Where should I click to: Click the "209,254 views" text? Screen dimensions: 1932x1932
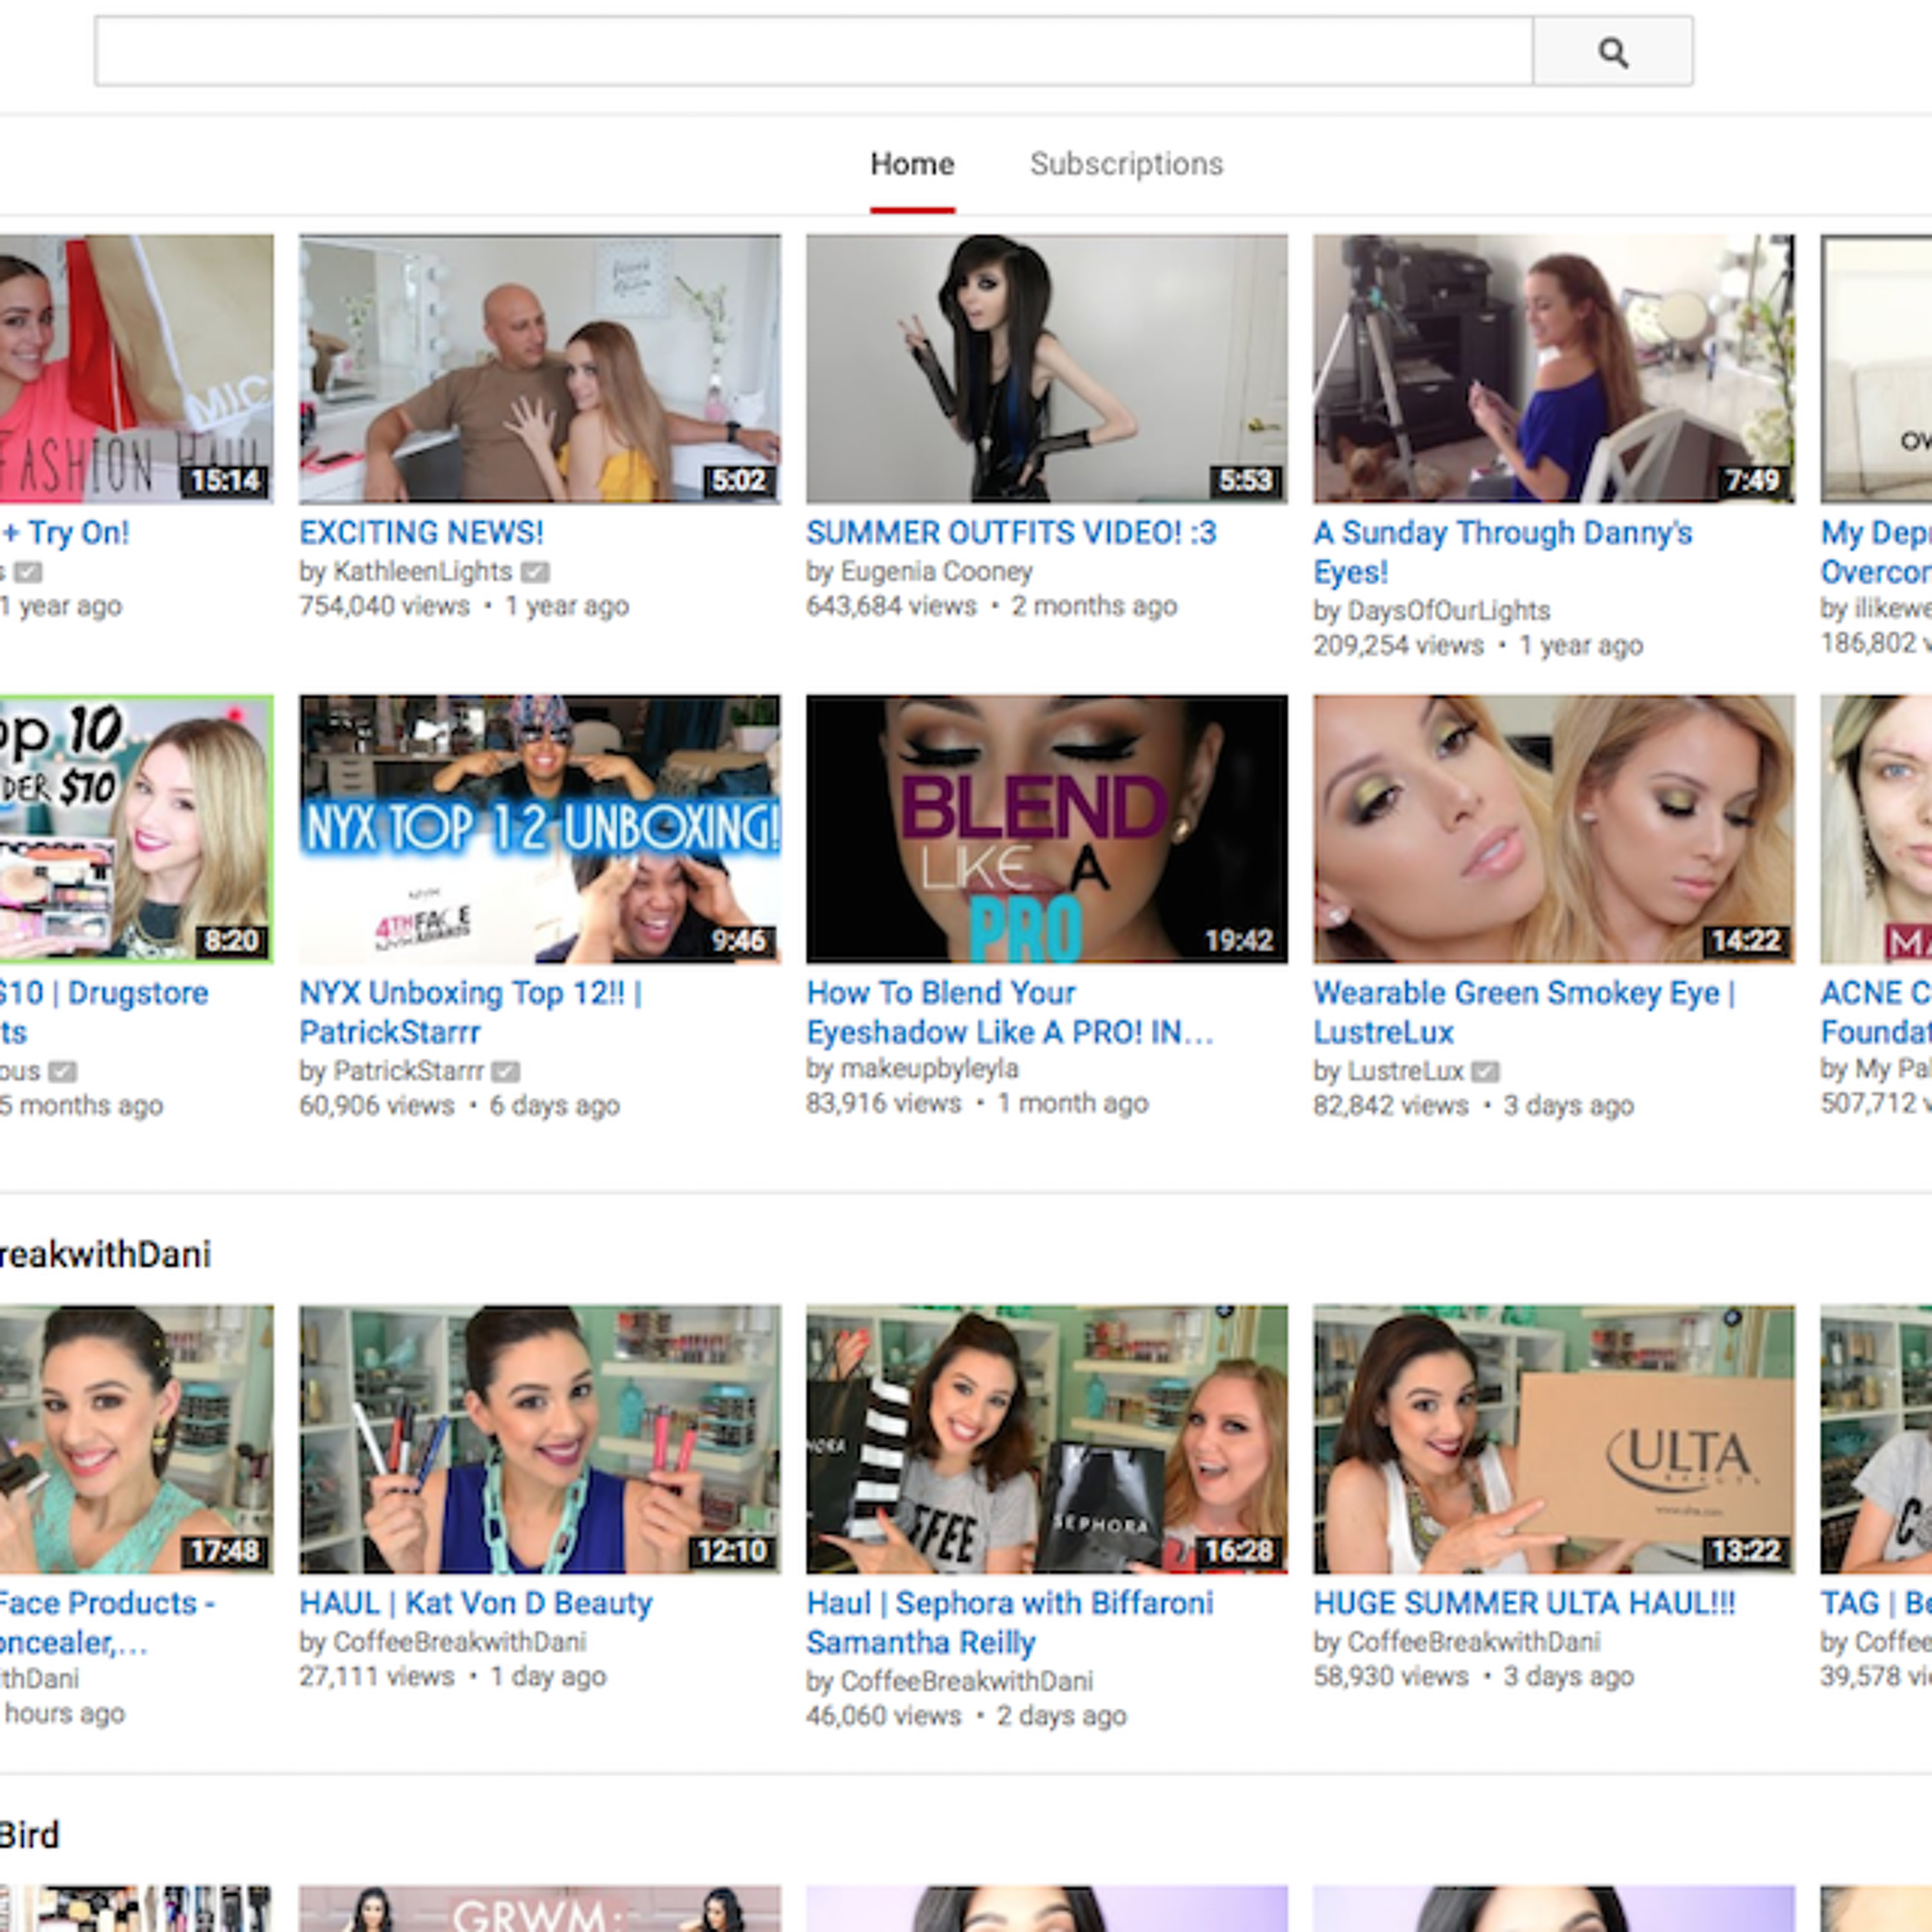pyautogui.click(x=1398, y=645)
